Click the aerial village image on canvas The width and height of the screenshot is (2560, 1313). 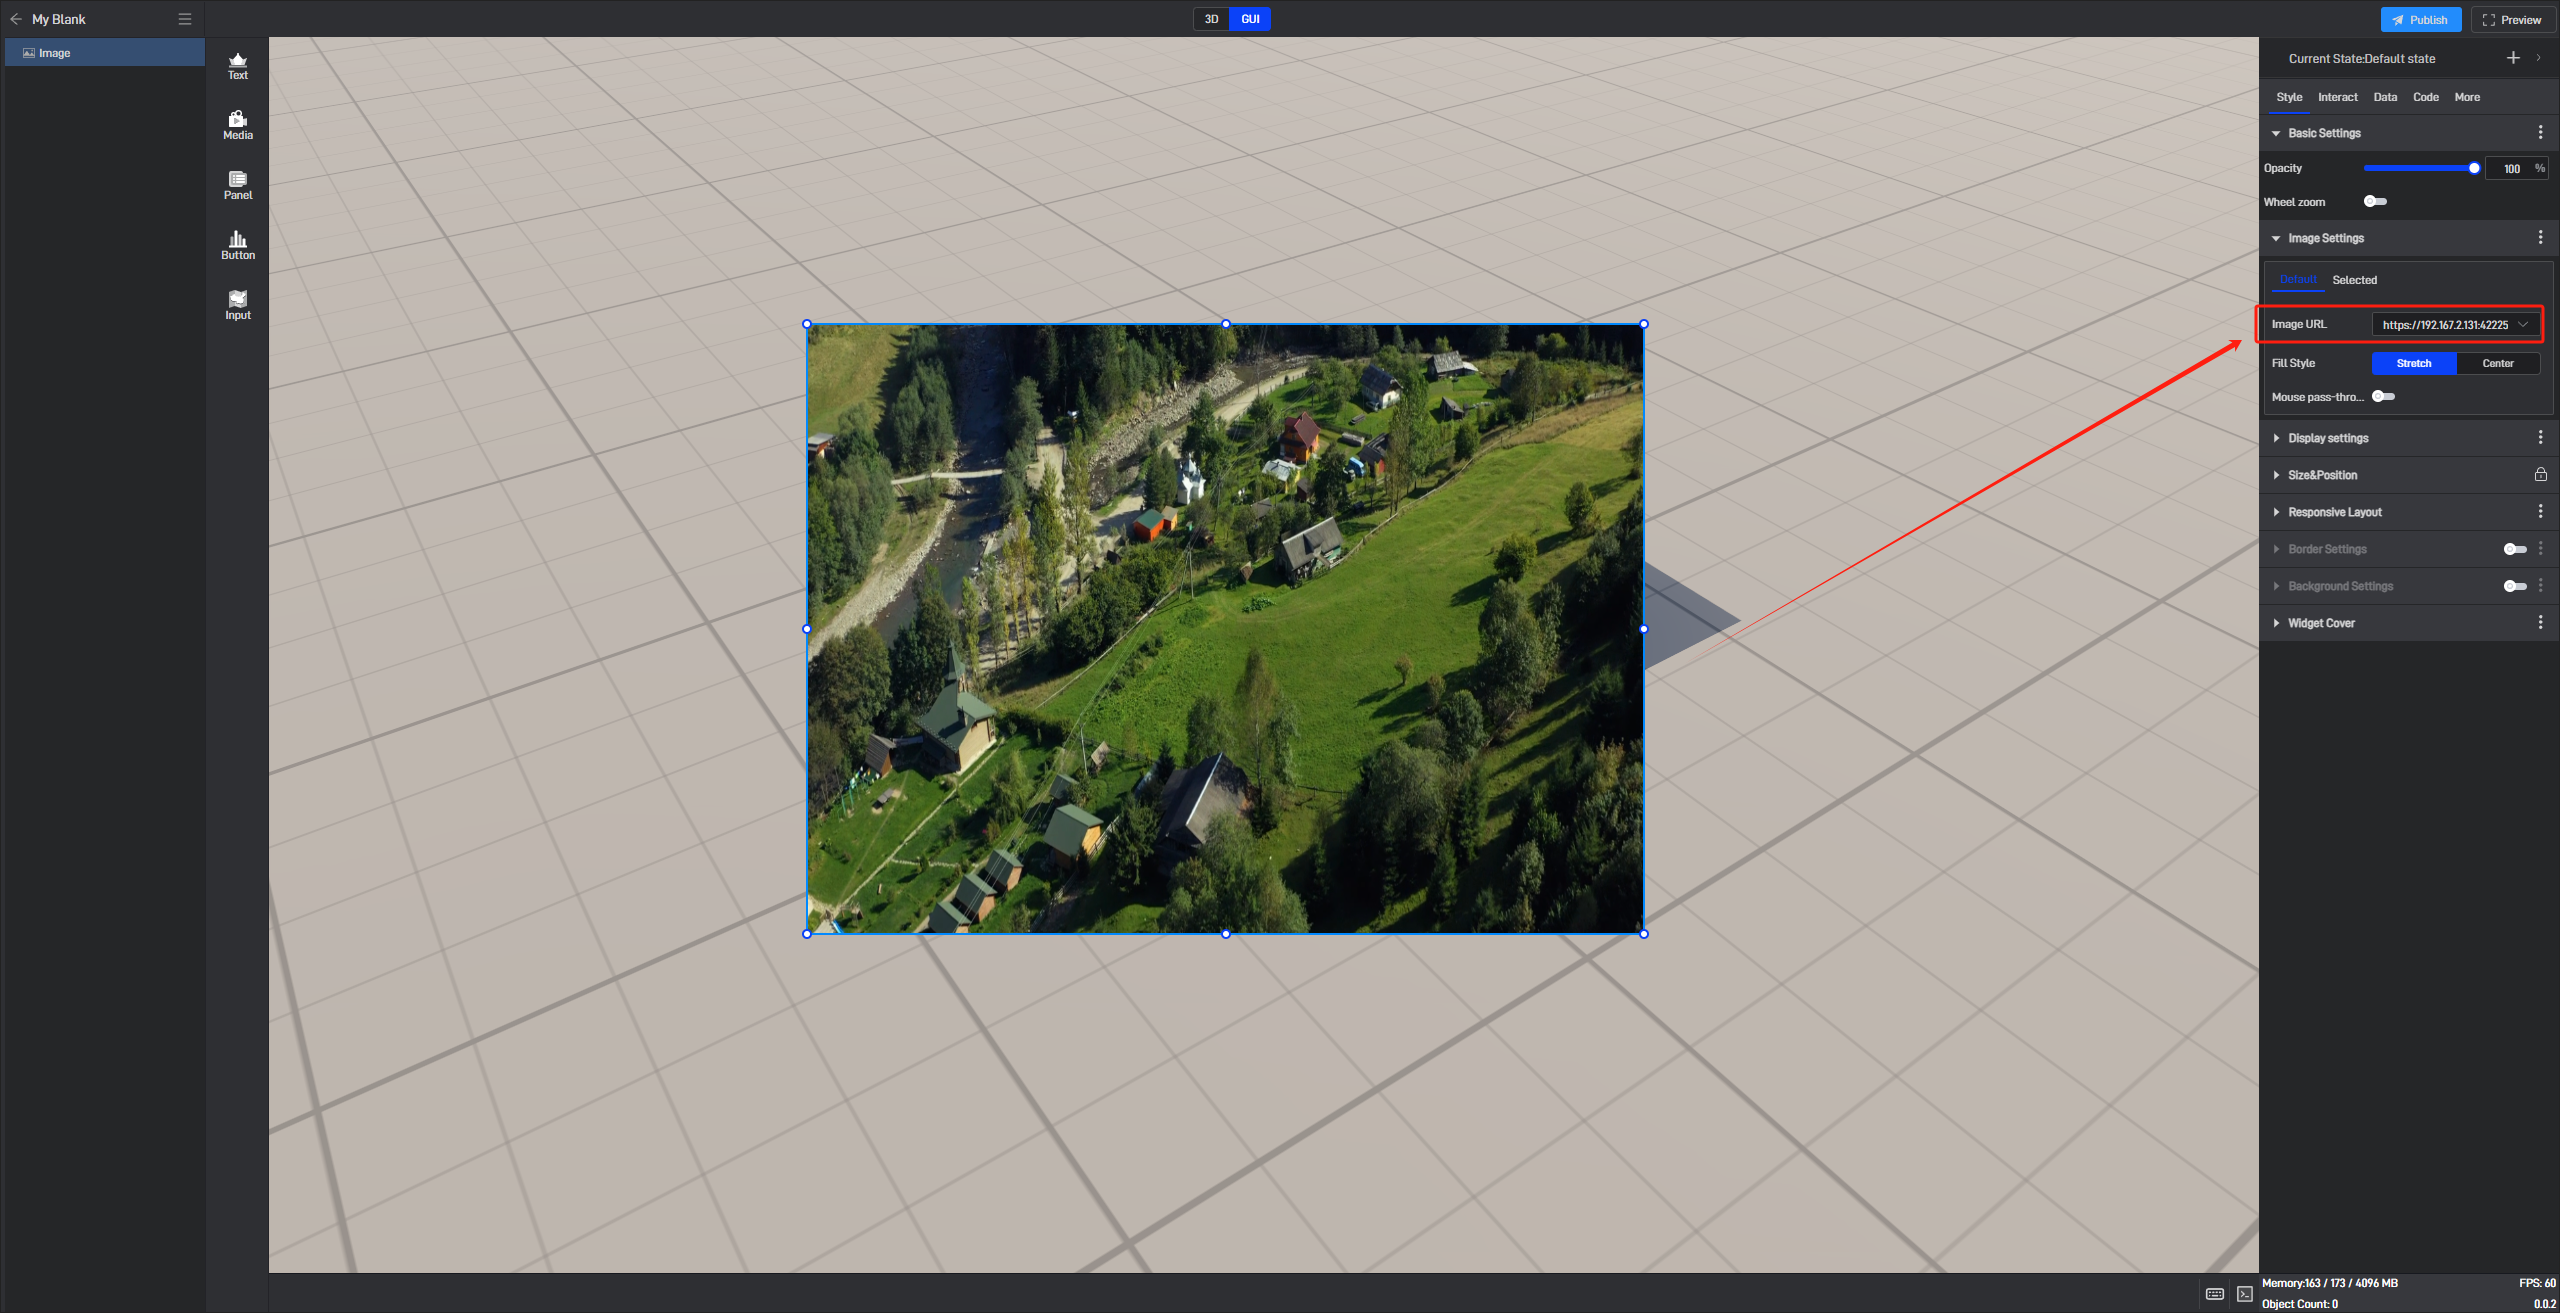pos(1225,629)
